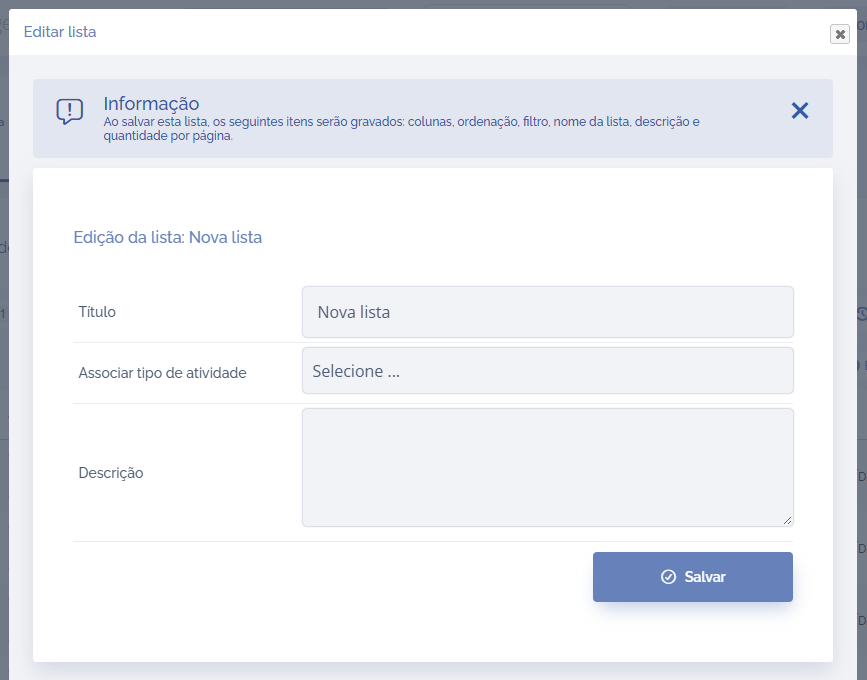Open the Associar tipo de atividade dropdown
This screenshot has height=680, width=867.
[547, 371]
